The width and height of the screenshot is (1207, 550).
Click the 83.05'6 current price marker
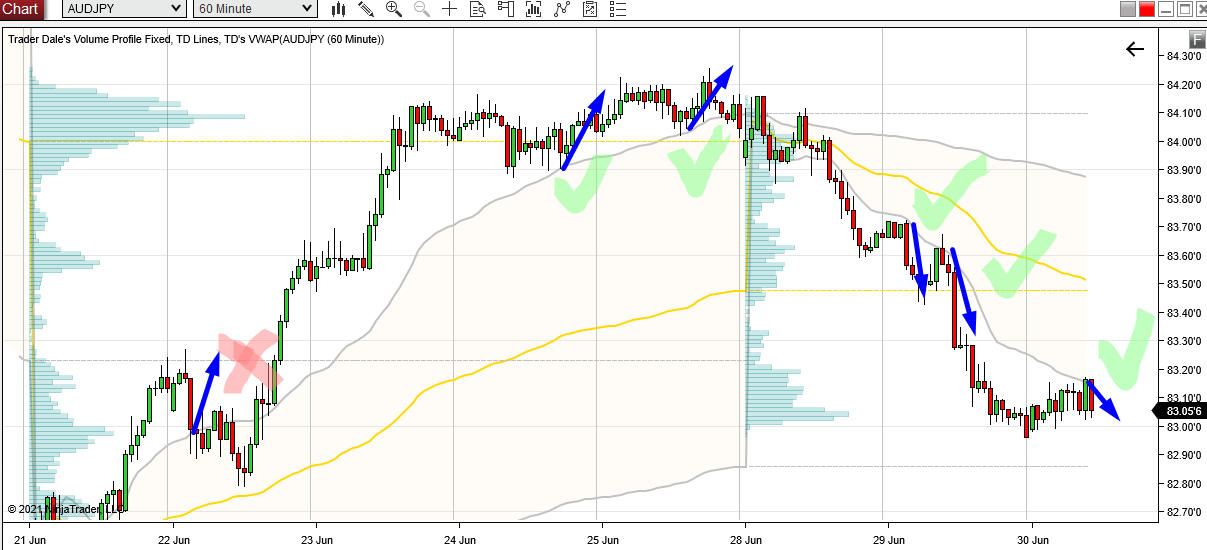coord(1182,410)
